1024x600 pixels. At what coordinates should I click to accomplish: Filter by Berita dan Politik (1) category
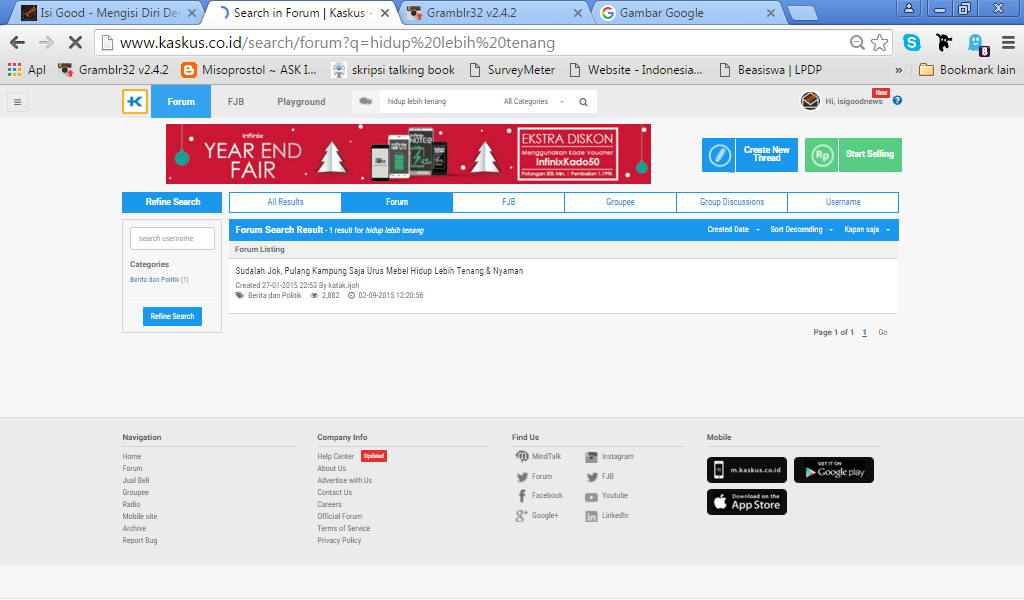click(x=159, y=279)
